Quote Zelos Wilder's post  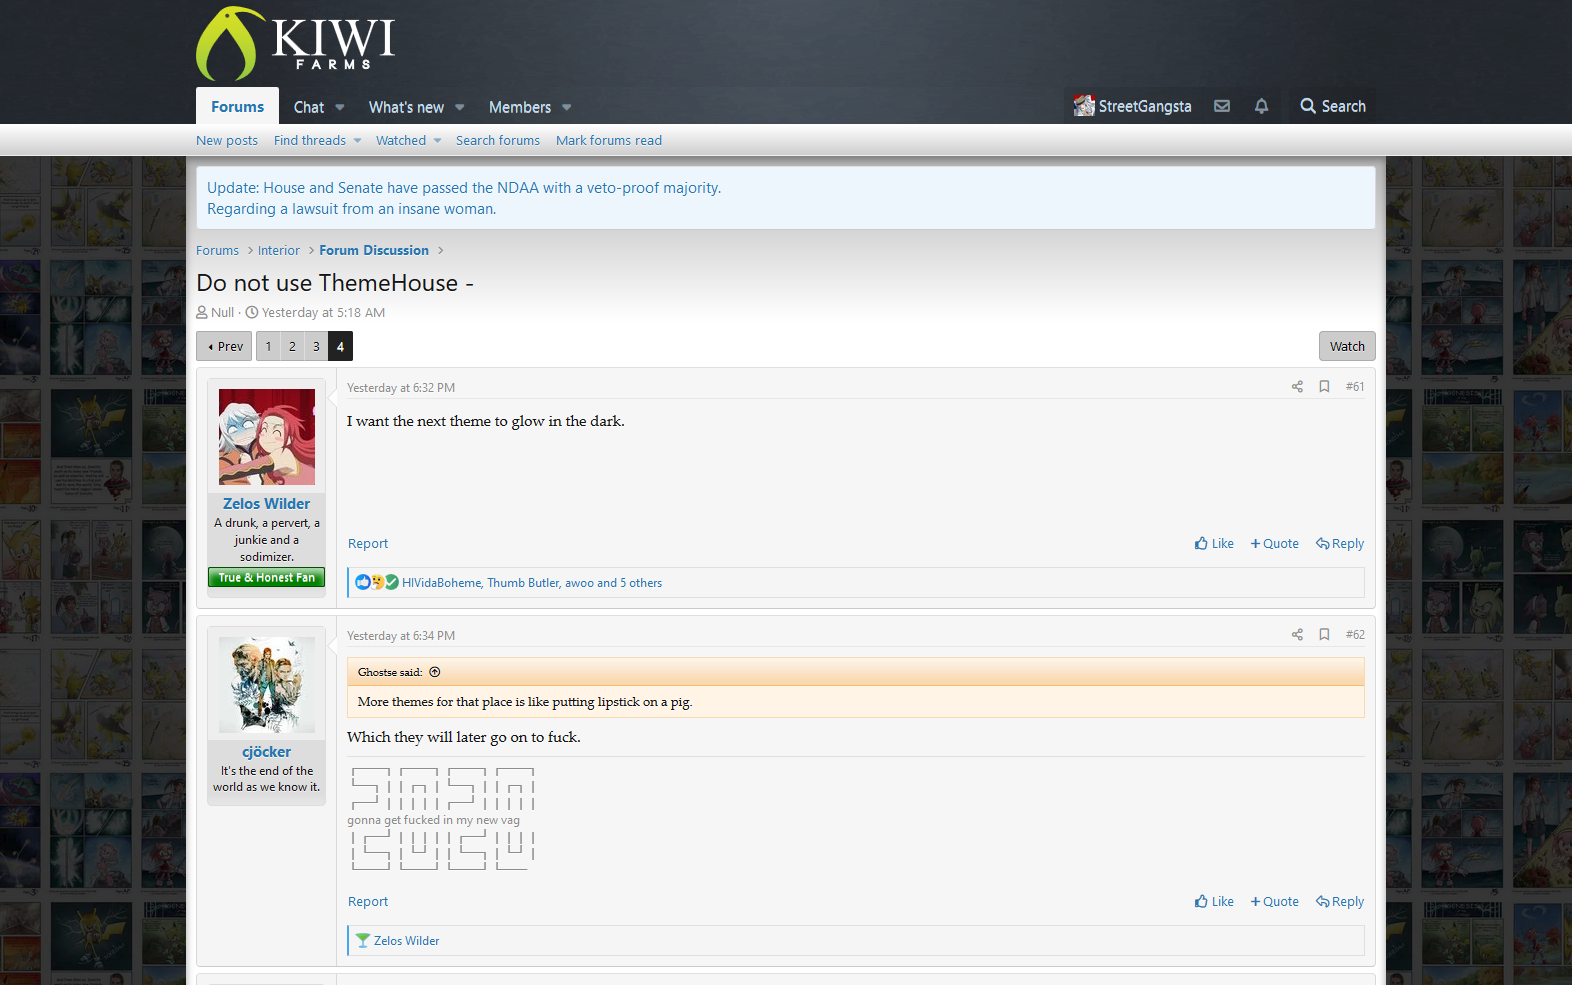1275,544
